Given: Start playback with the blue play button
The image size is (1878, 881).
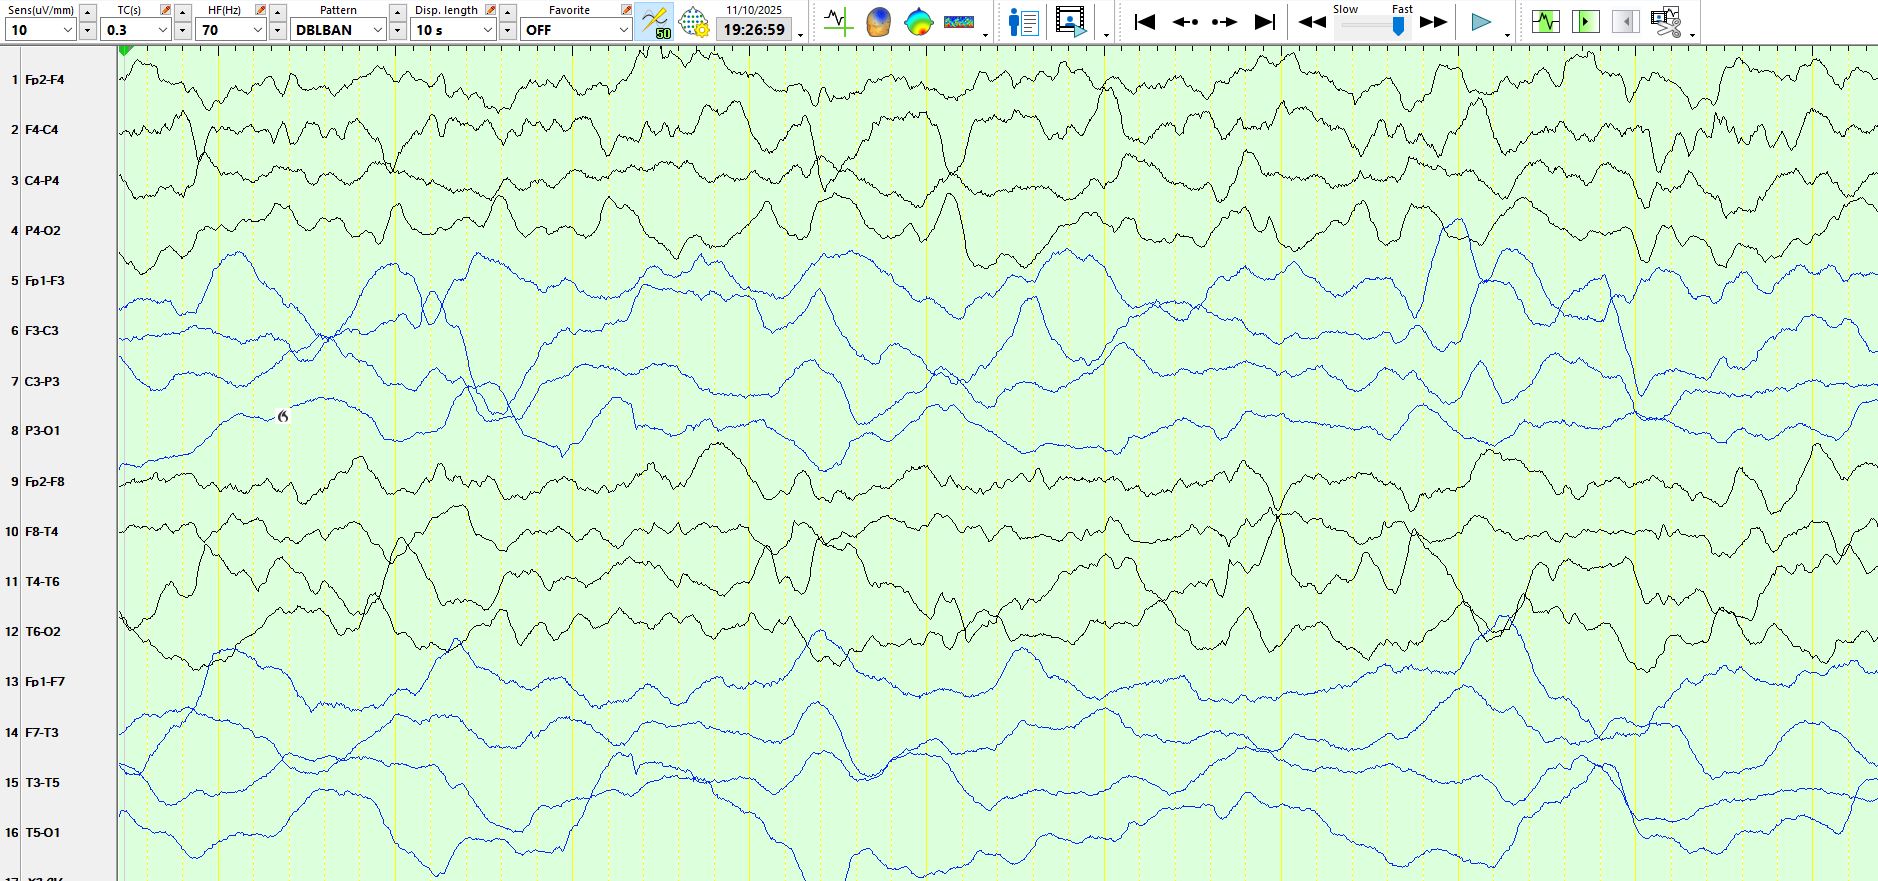Looking at the screenshot, I should [x=1481, y=22].
